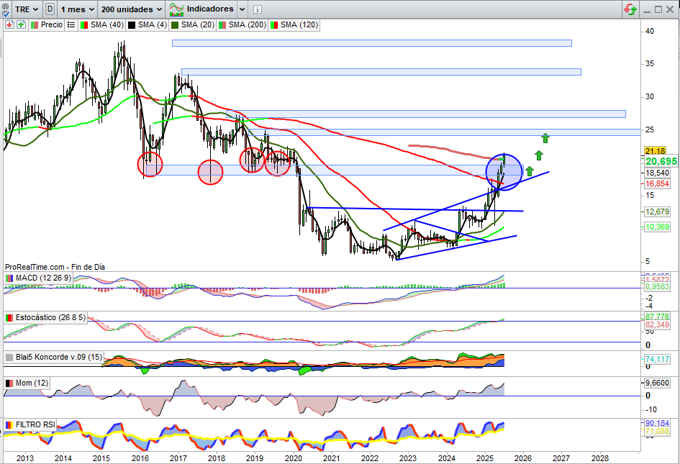Click the 2025 label on time axis
The height and width of the screenshot is (464, 680).
[x=485, y=458]
